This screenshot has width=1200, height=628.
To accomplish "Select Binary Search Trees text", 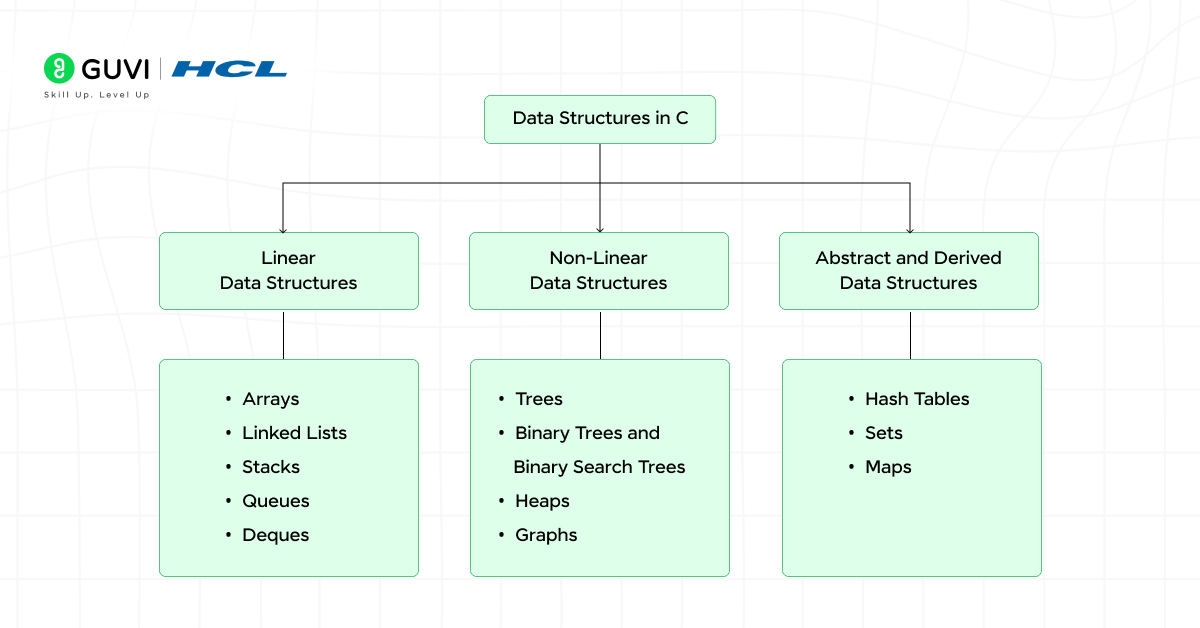I will click(x=599, y=467).
